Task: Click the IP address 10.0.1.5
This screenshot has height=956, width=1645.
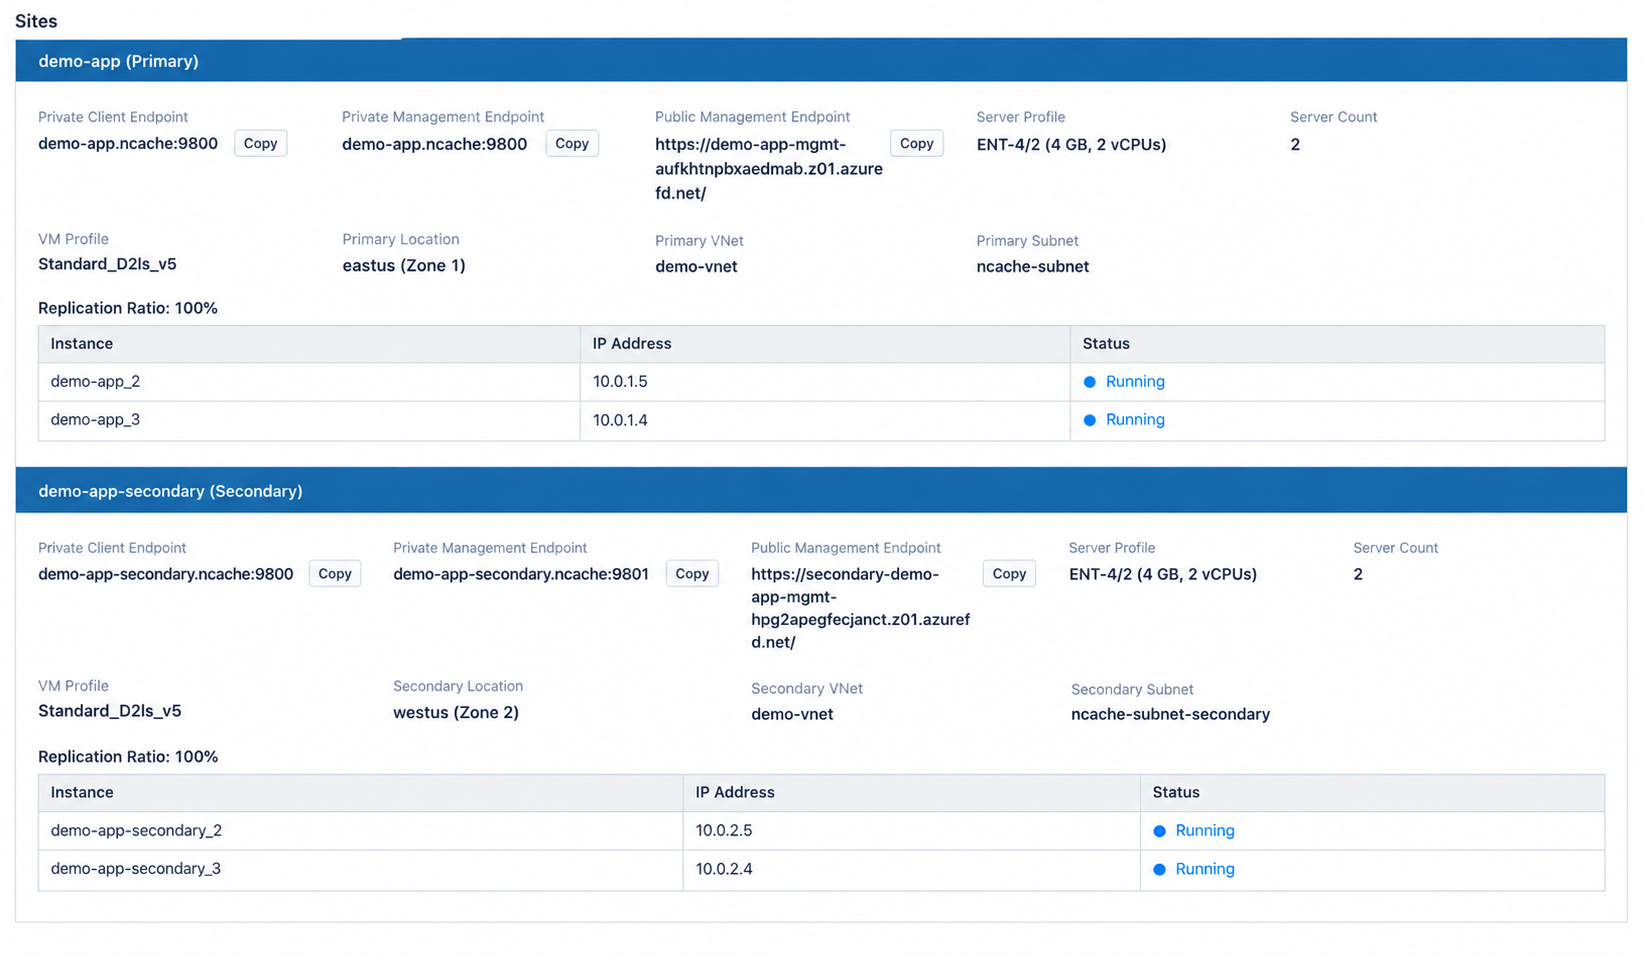Action: coord(620,381)
